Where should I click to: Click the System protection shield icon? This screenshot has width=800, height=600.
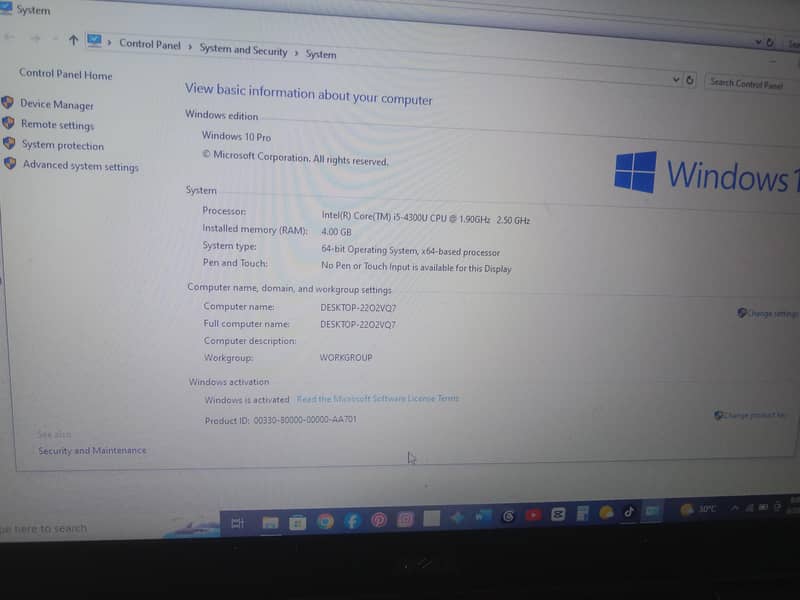click(x=9, y=143)
